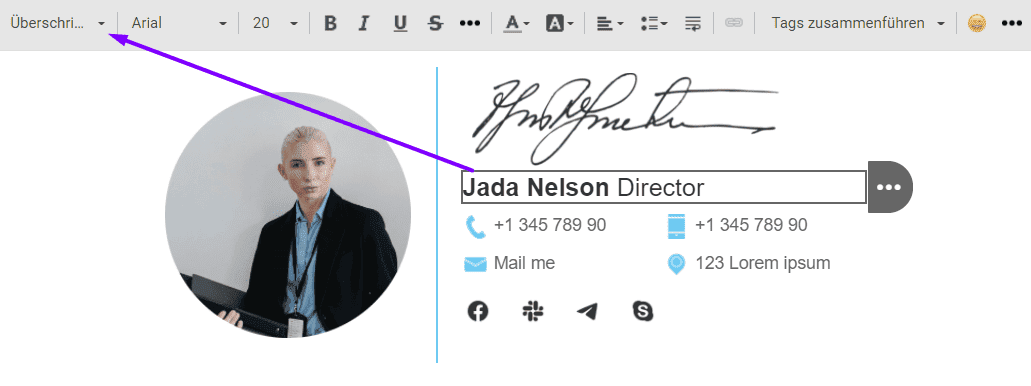1031x386 pixels.
Task: Open the Tags zusammenführen dropdown
Action: [x=858, y=23]
